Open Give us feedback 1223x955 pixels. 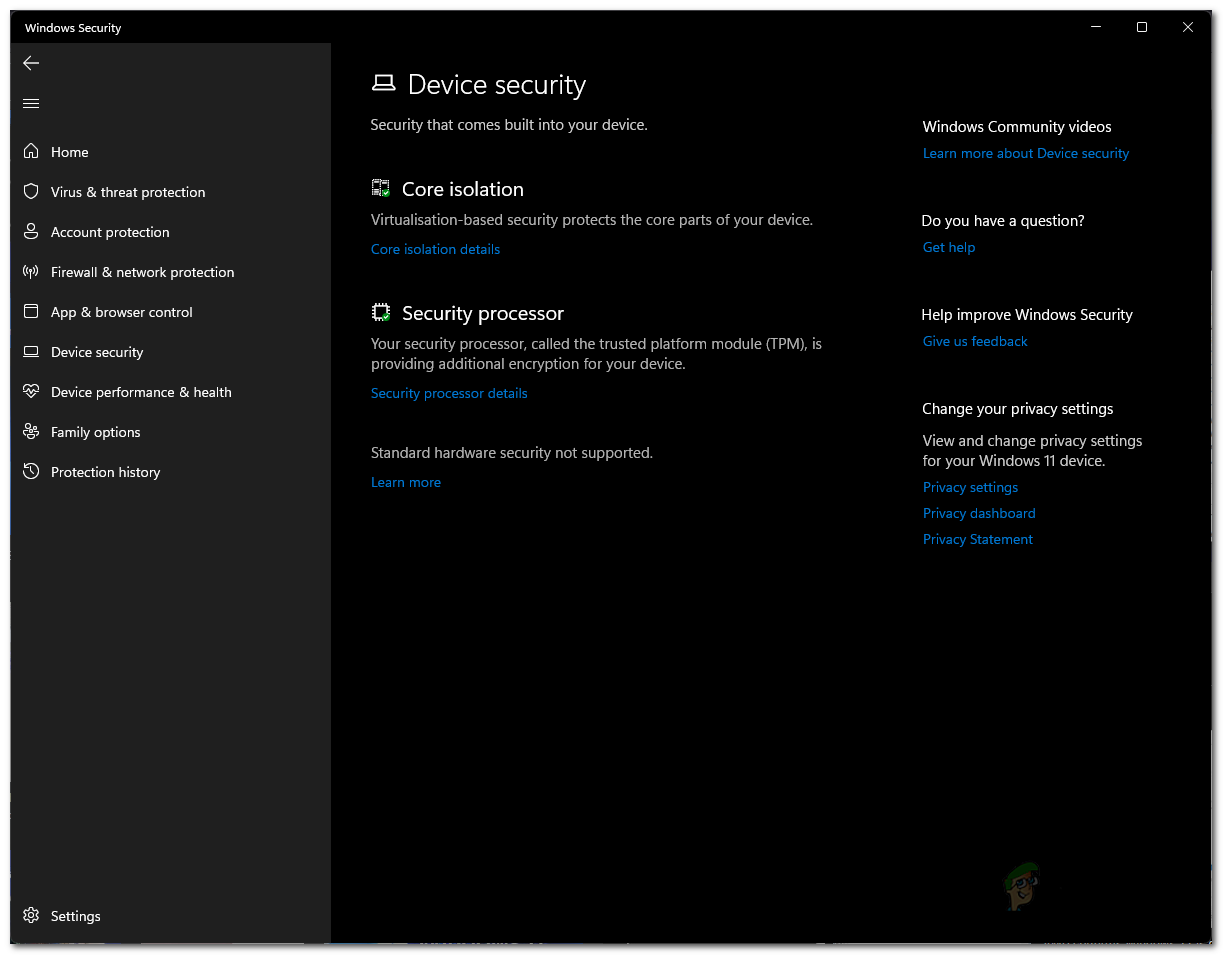pos(974,340)
